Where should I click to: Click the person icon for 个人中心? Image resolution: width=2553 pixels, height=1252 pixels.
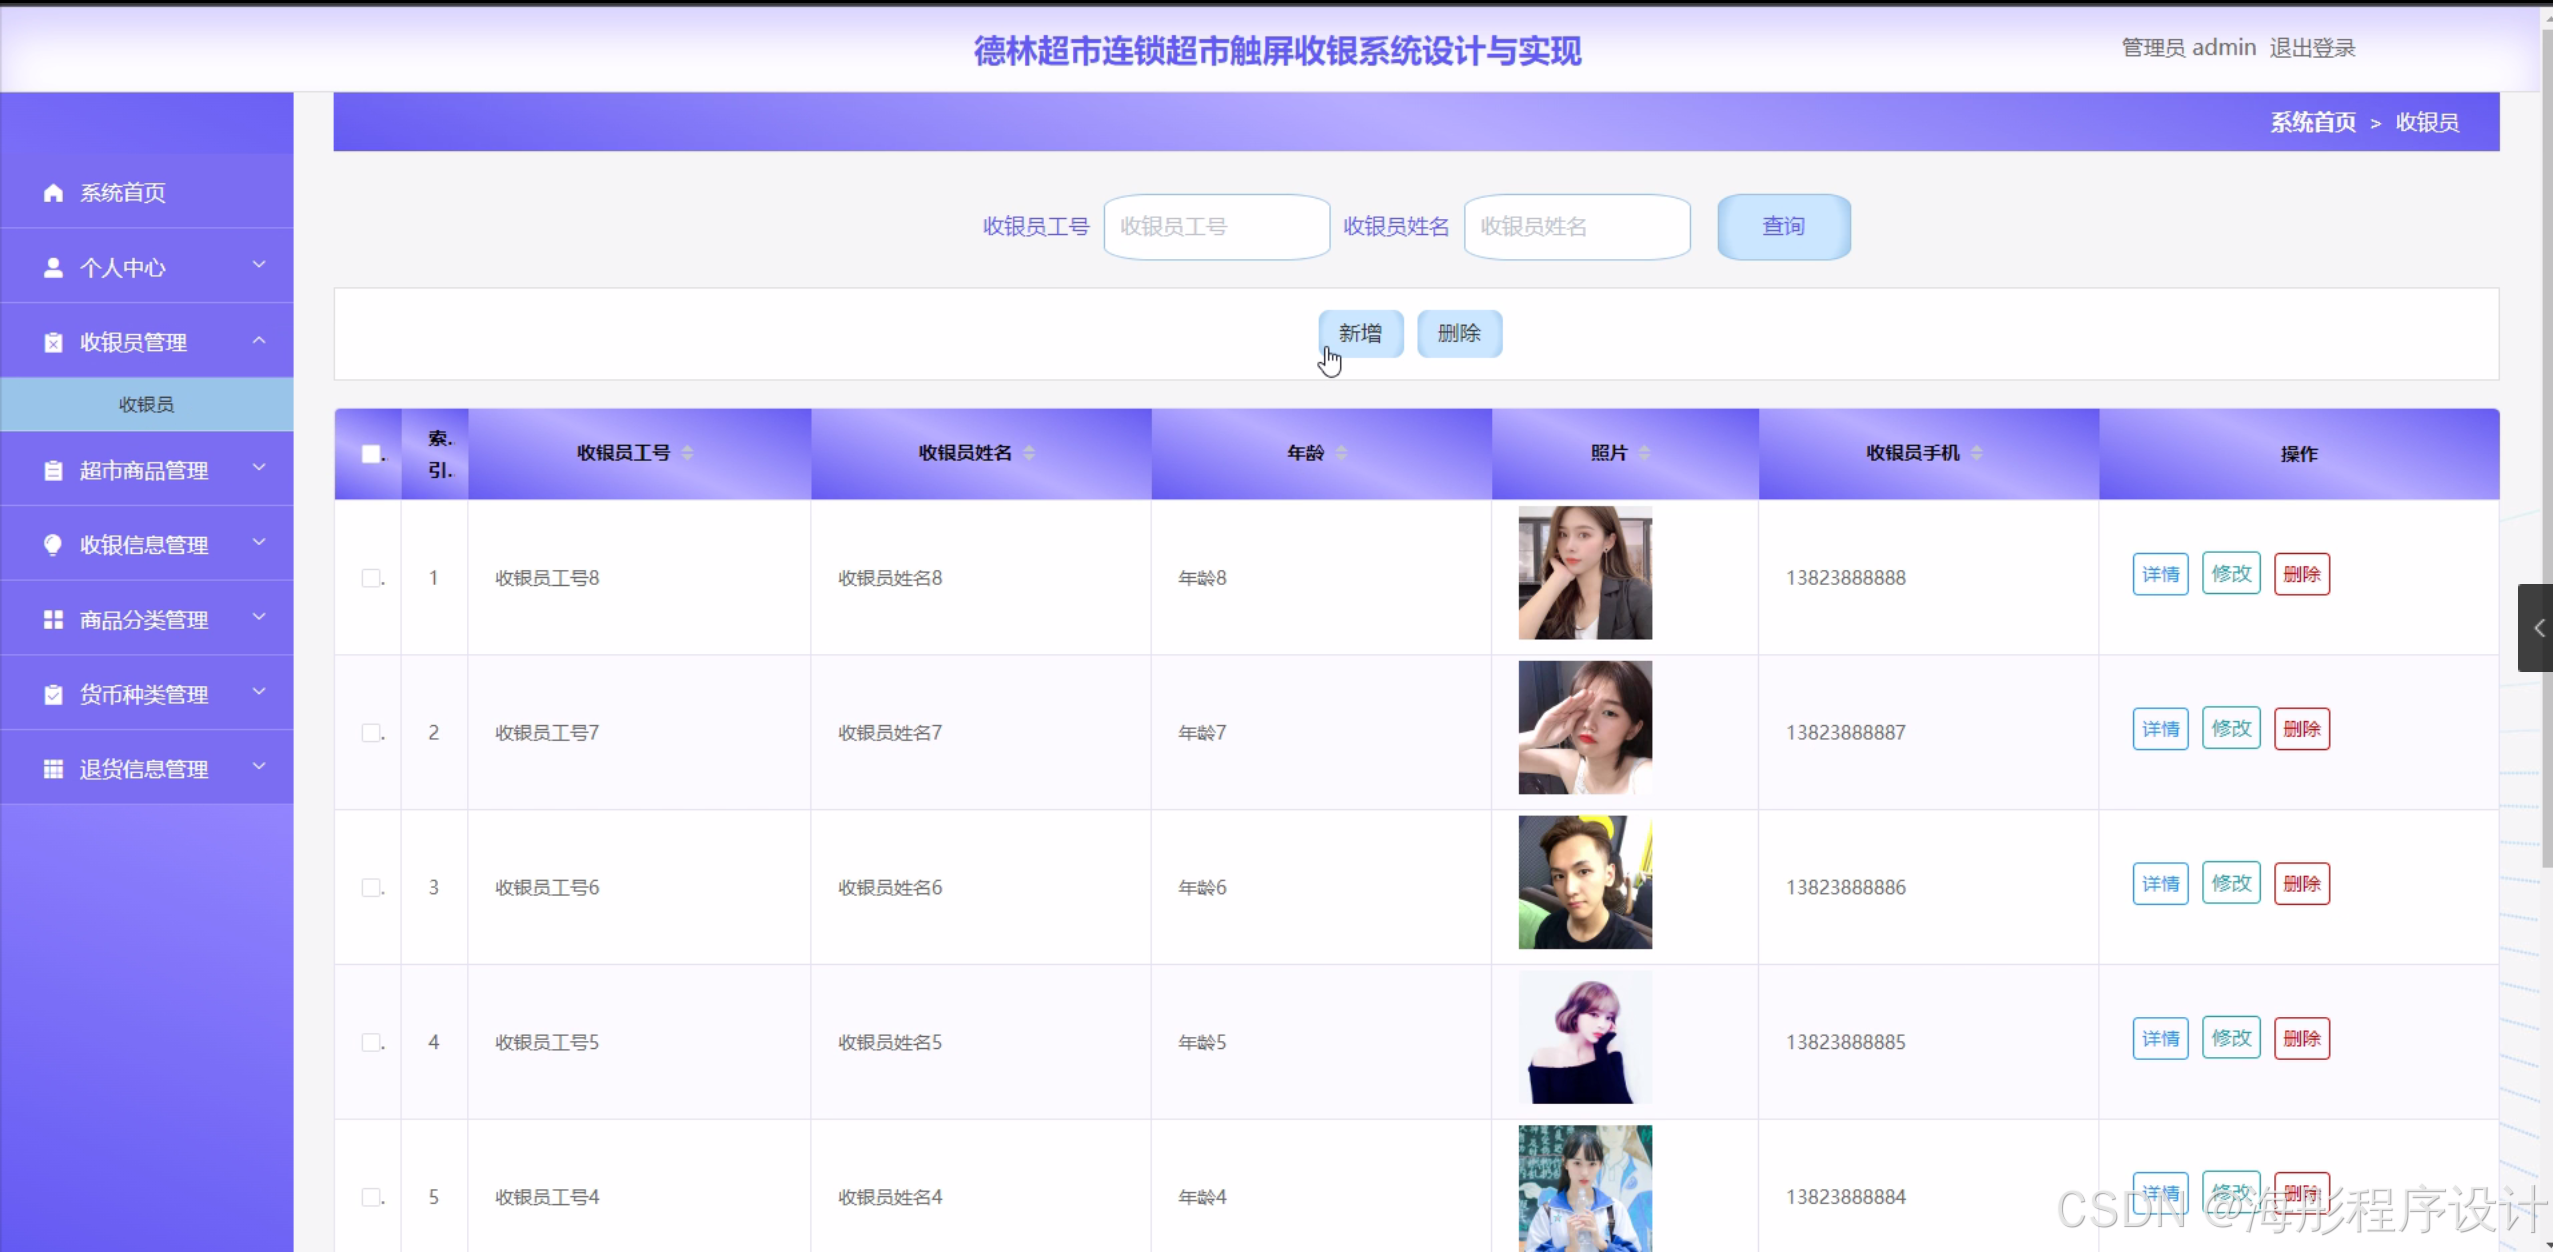(53, 268)
